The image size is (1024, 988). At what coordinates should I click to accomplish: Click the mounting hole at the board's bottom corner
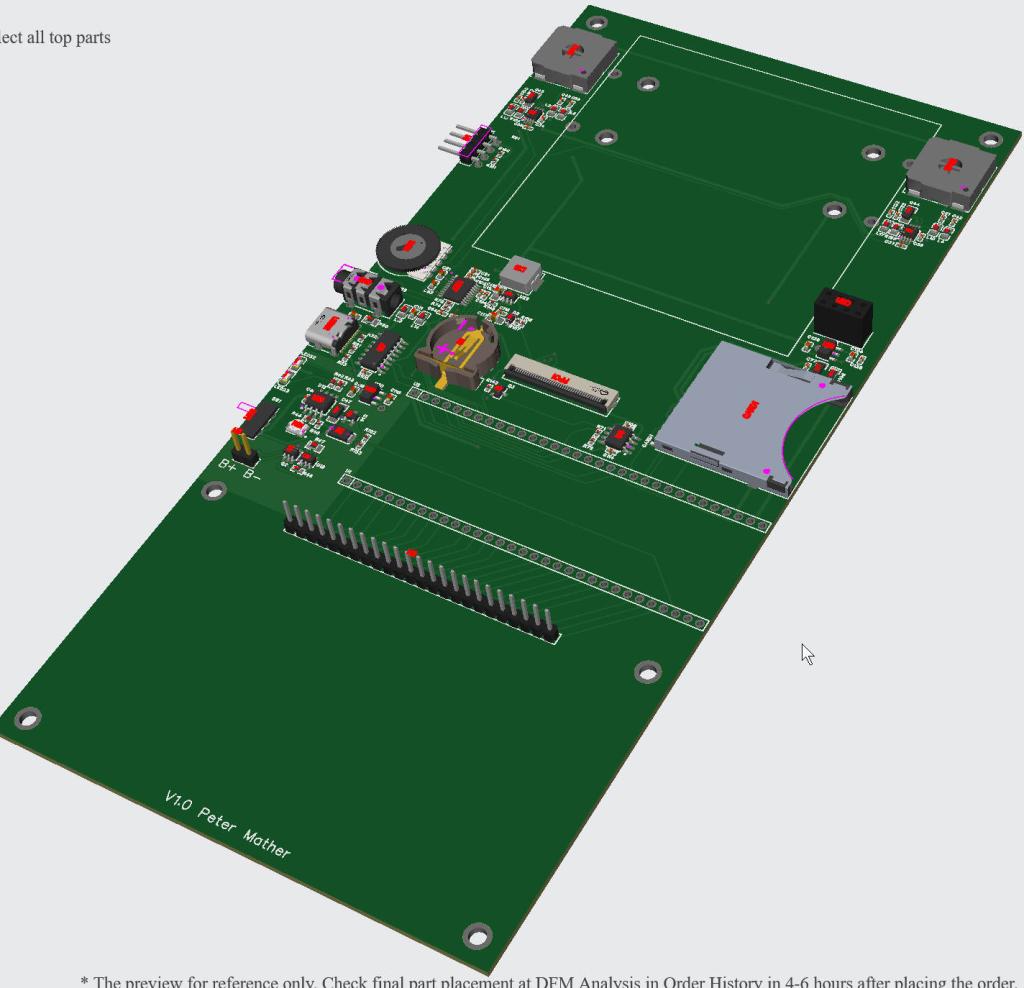478,936
